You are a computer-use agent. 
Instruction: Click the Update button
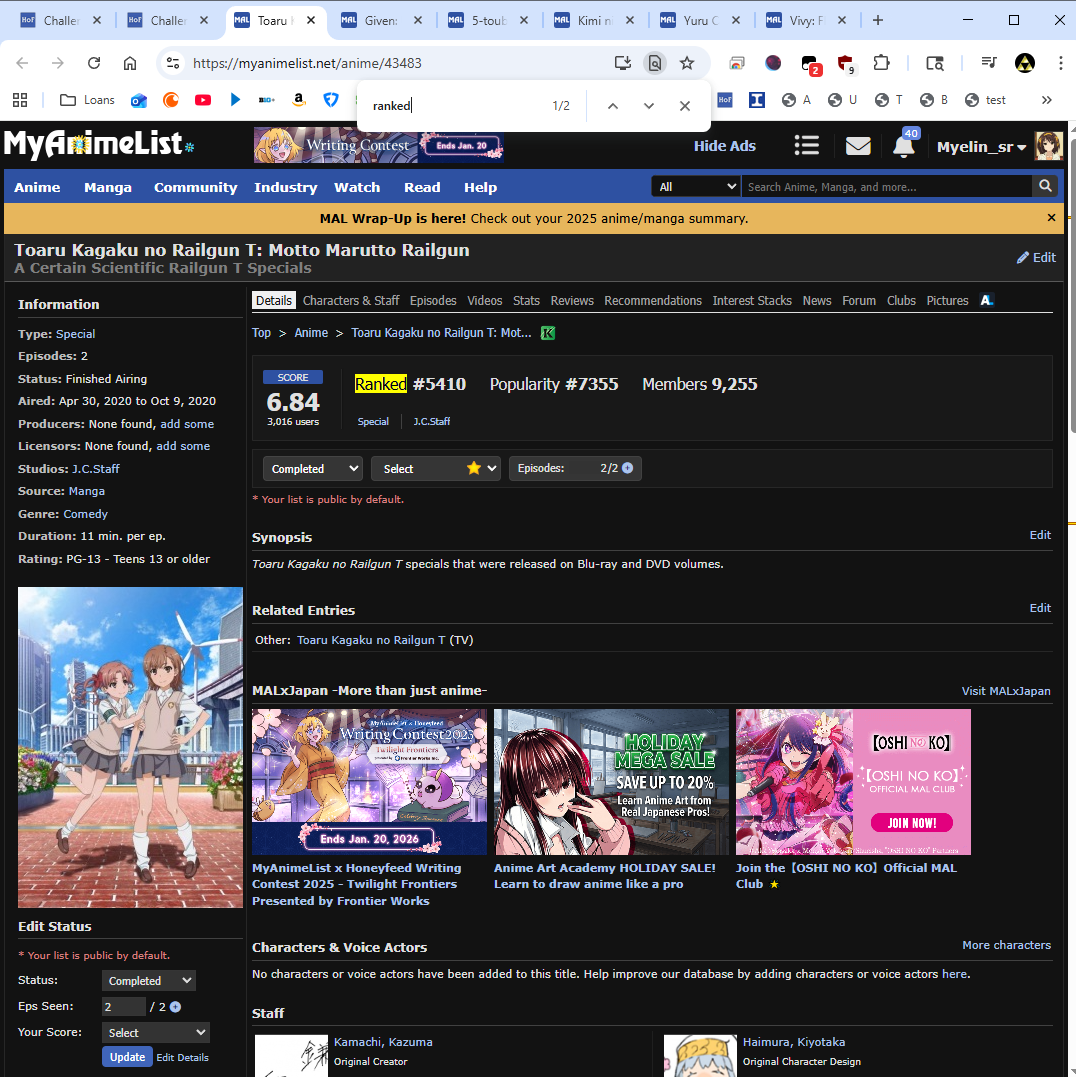128,1057
